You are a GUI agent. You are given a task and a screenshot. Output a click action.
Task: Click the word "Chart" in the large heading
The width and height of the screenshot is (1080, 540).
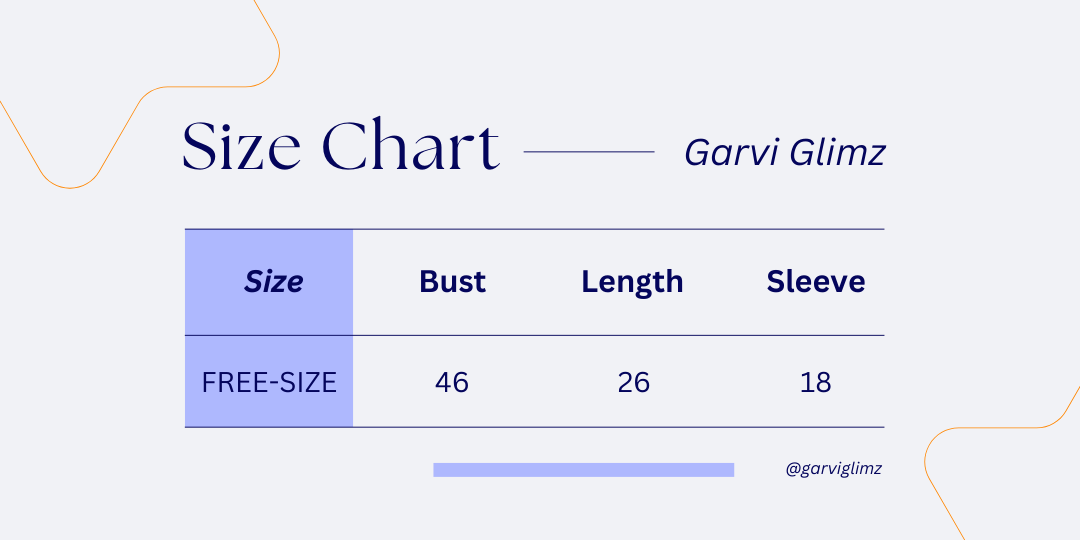tap(412, 147)
